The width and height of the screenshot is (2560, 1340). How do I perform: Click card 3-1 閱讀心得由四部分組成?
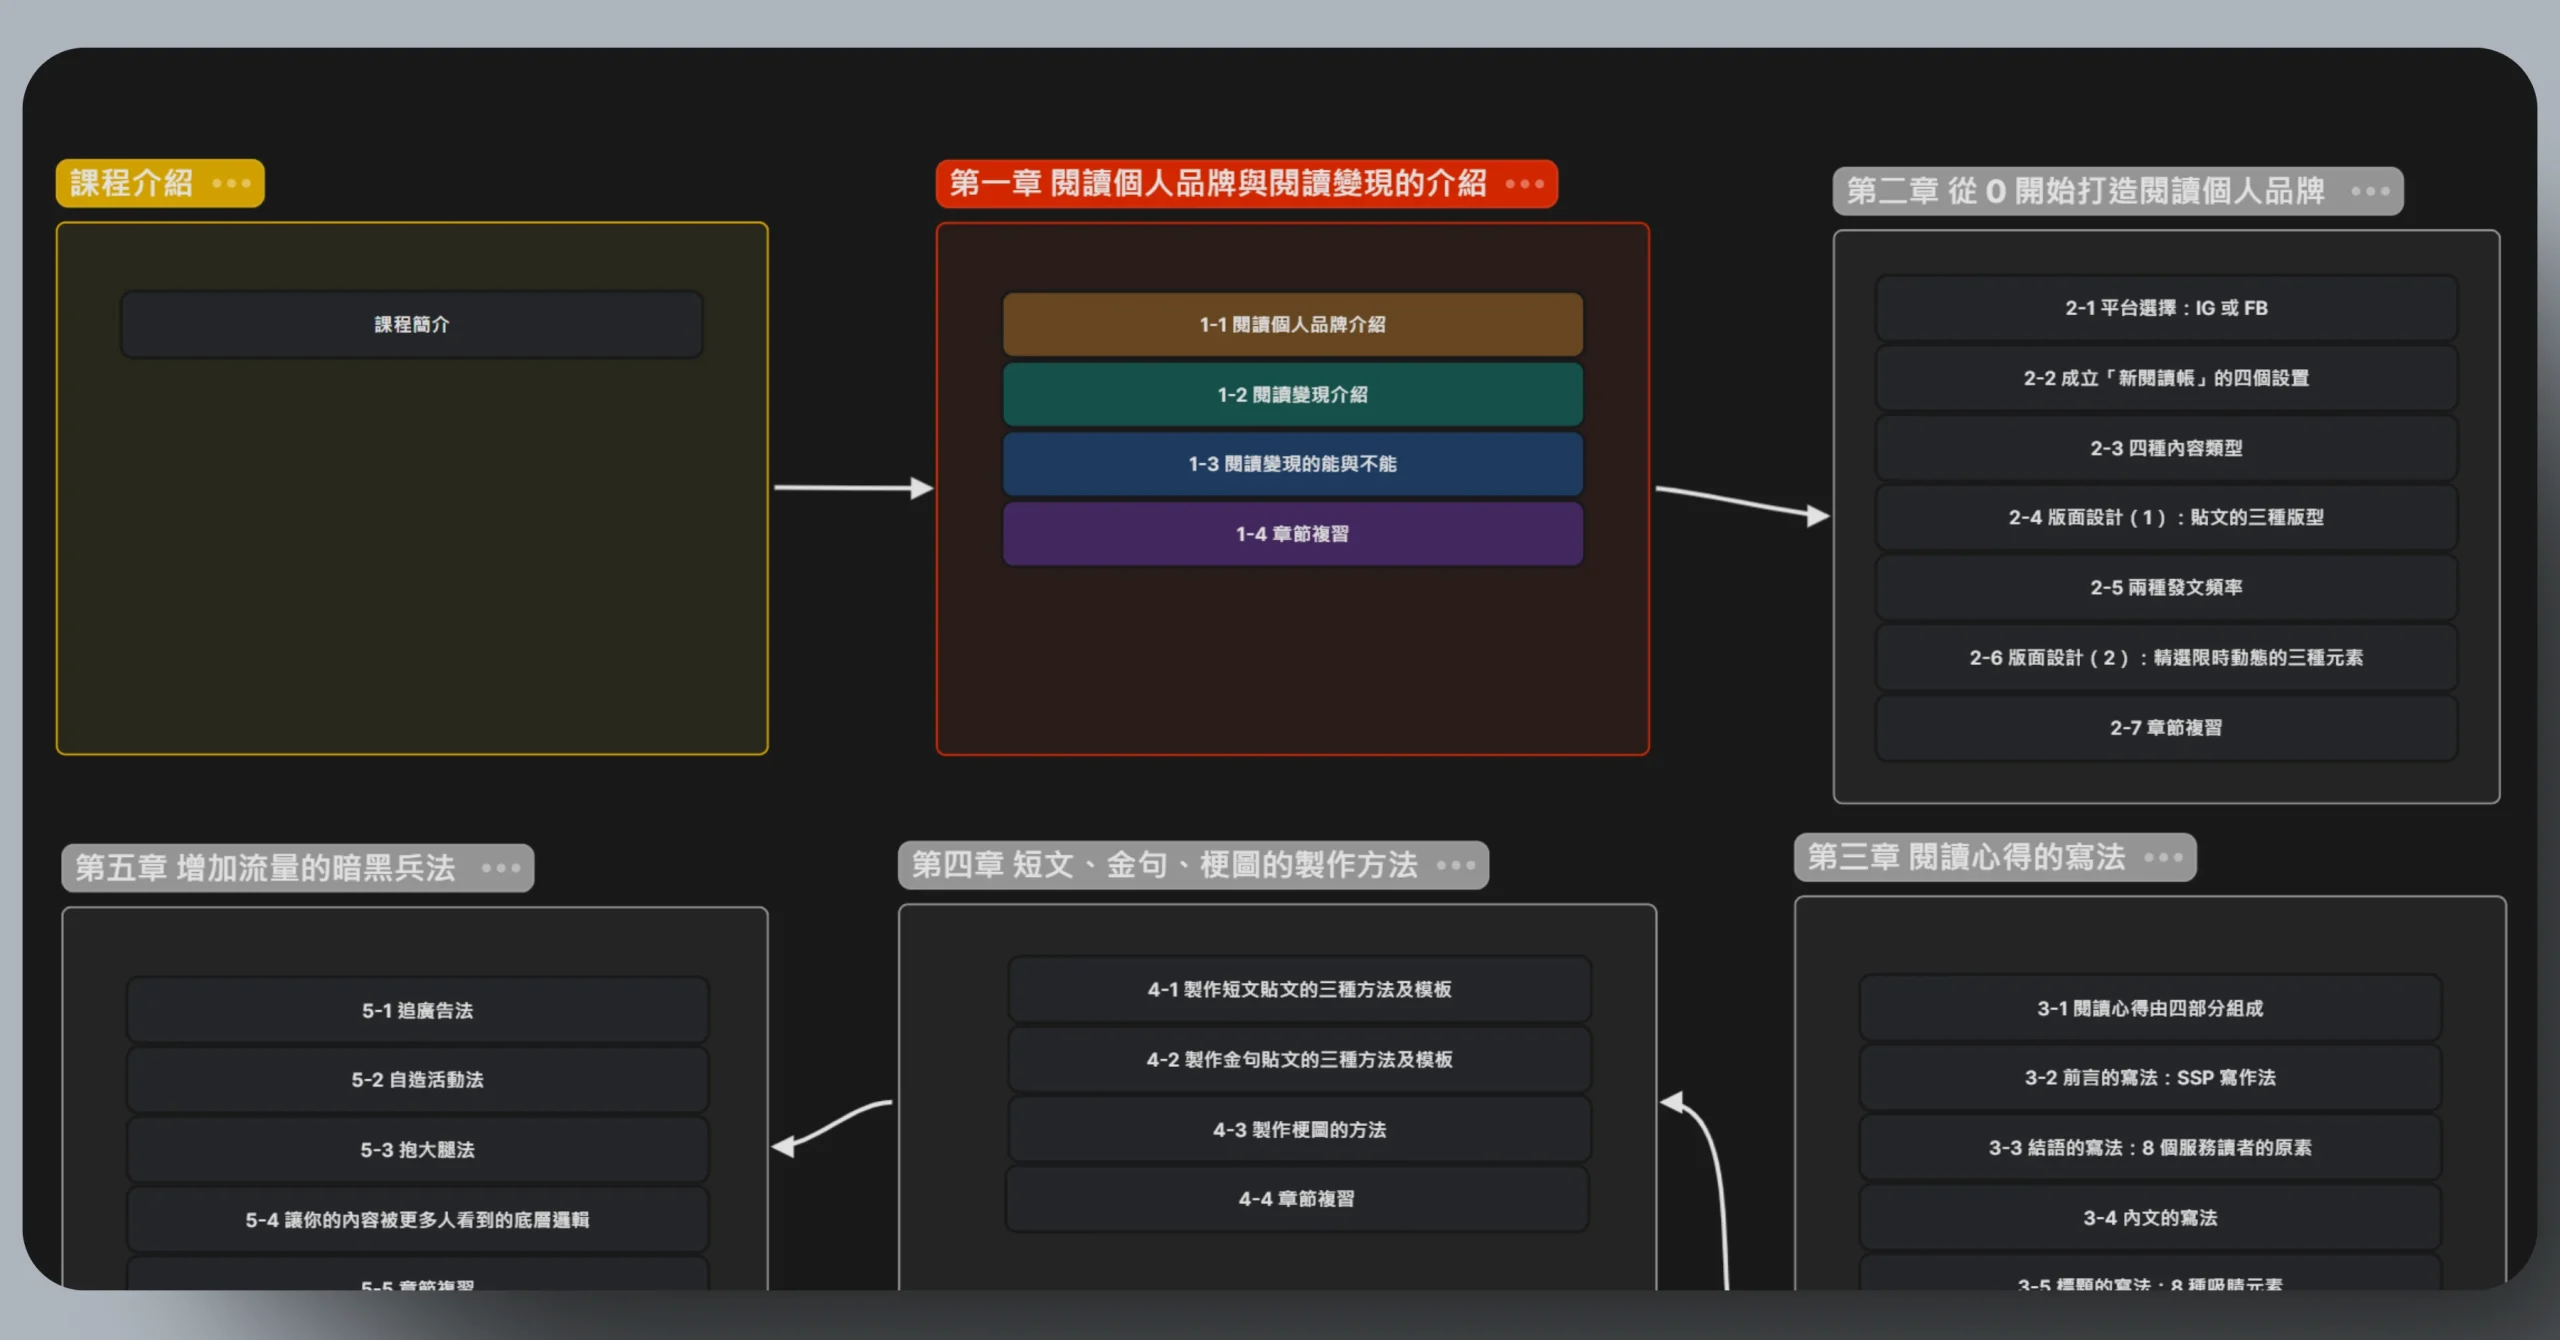tap(2150, 1008)
